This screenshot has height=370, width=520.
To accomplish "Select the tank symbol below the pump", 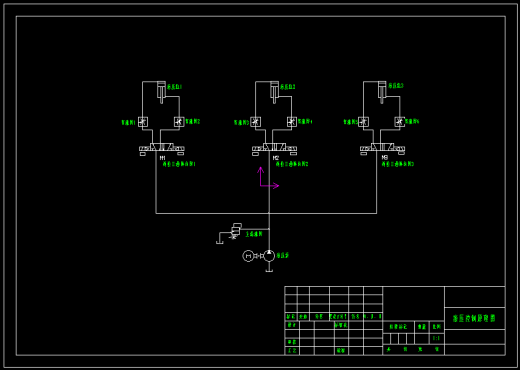I will (269, 269).
